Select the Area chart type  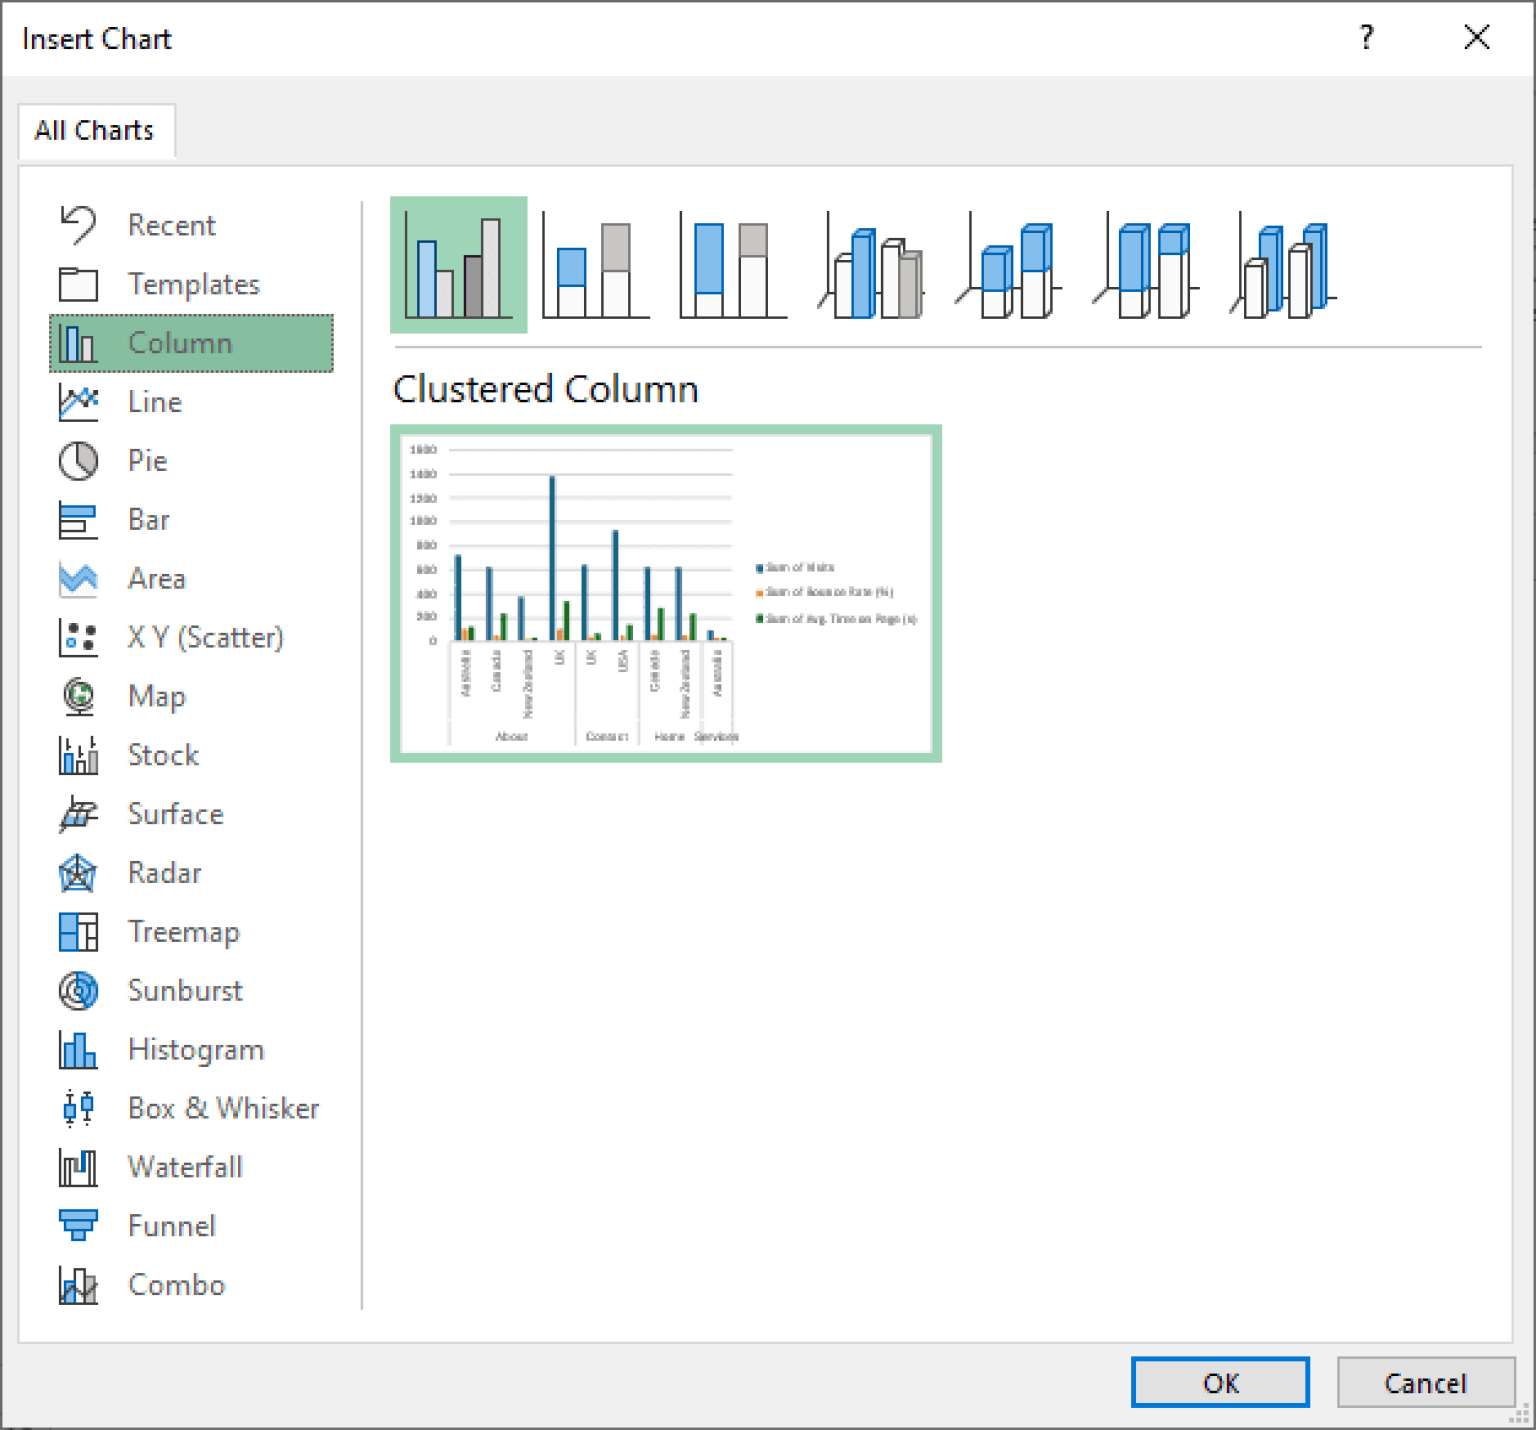pos(156,579)
